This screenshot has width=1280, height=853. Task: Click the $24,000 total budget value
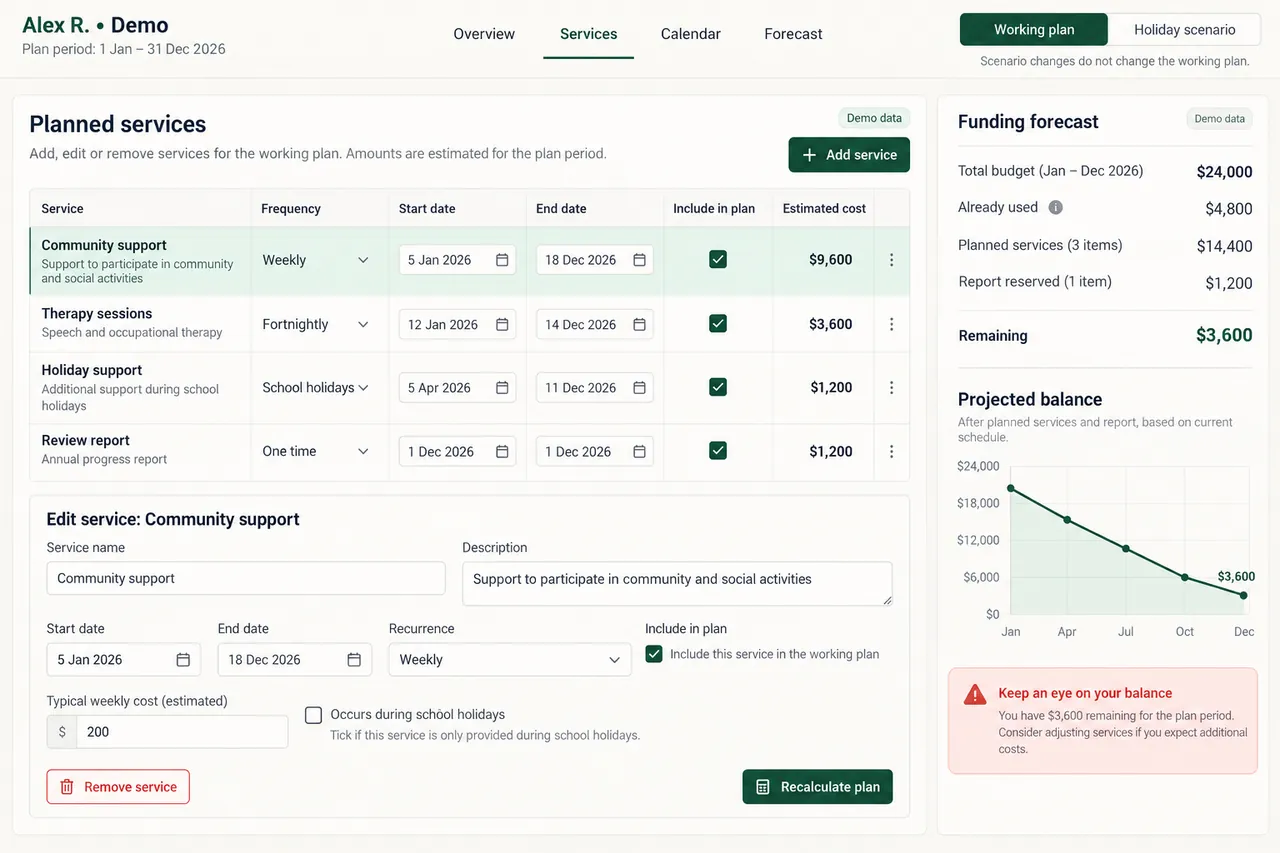pyautogui.click(x=1224, y=172)
